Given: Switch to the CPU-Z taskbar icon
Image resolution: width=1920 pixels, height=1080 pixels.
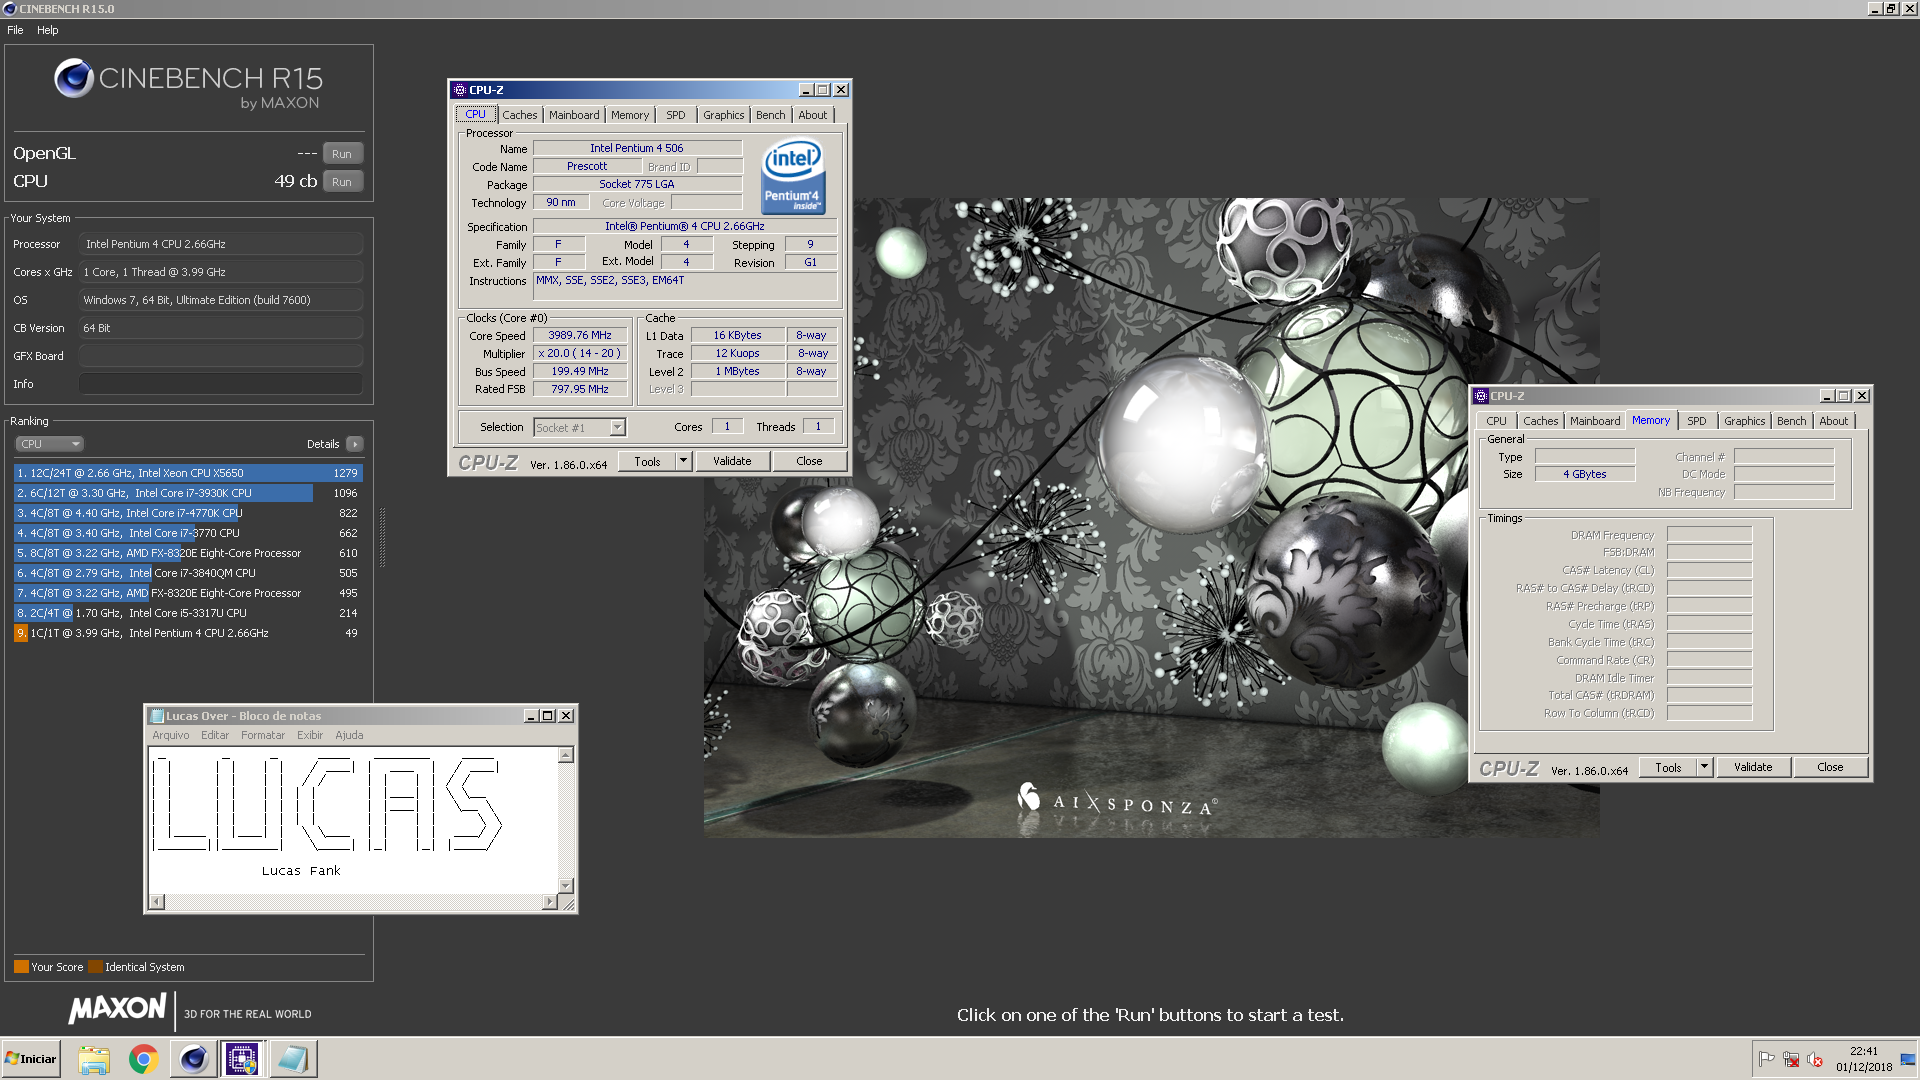Looking at the screenshot, I should [x=243, y=1059].
